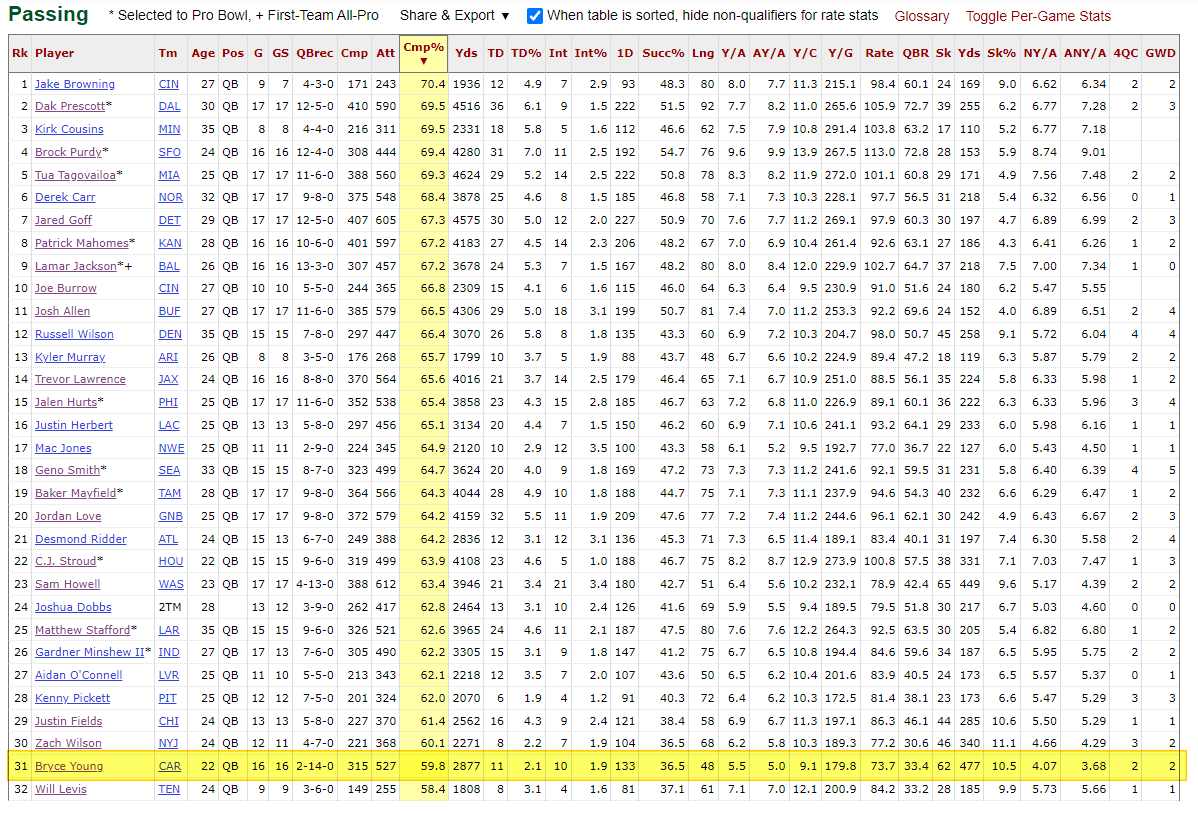Screen dimensions: 1198x813
Task: Sort by the Sk% column header
Action: [1002, 53]
